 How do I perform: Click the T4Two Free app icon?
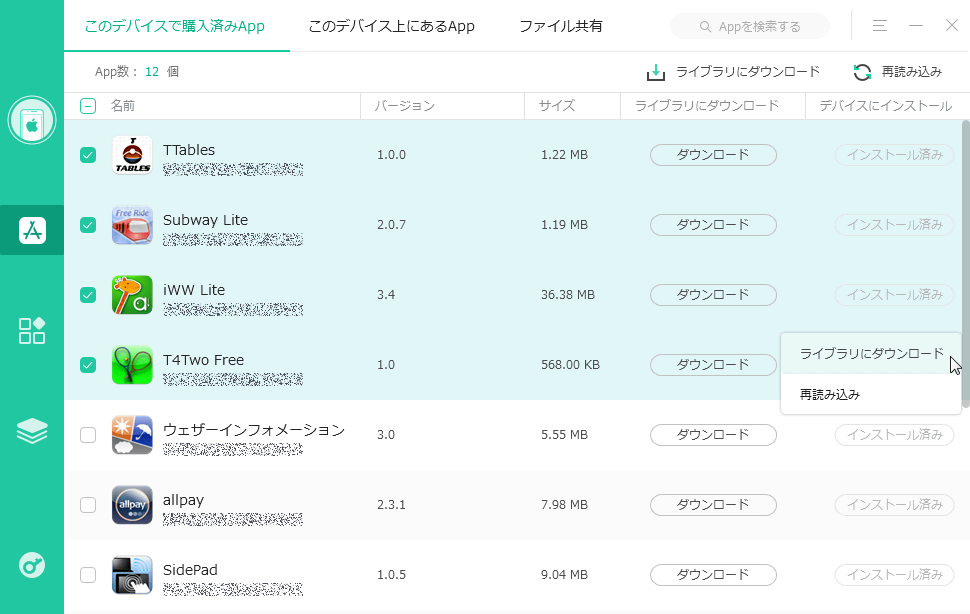132,365
